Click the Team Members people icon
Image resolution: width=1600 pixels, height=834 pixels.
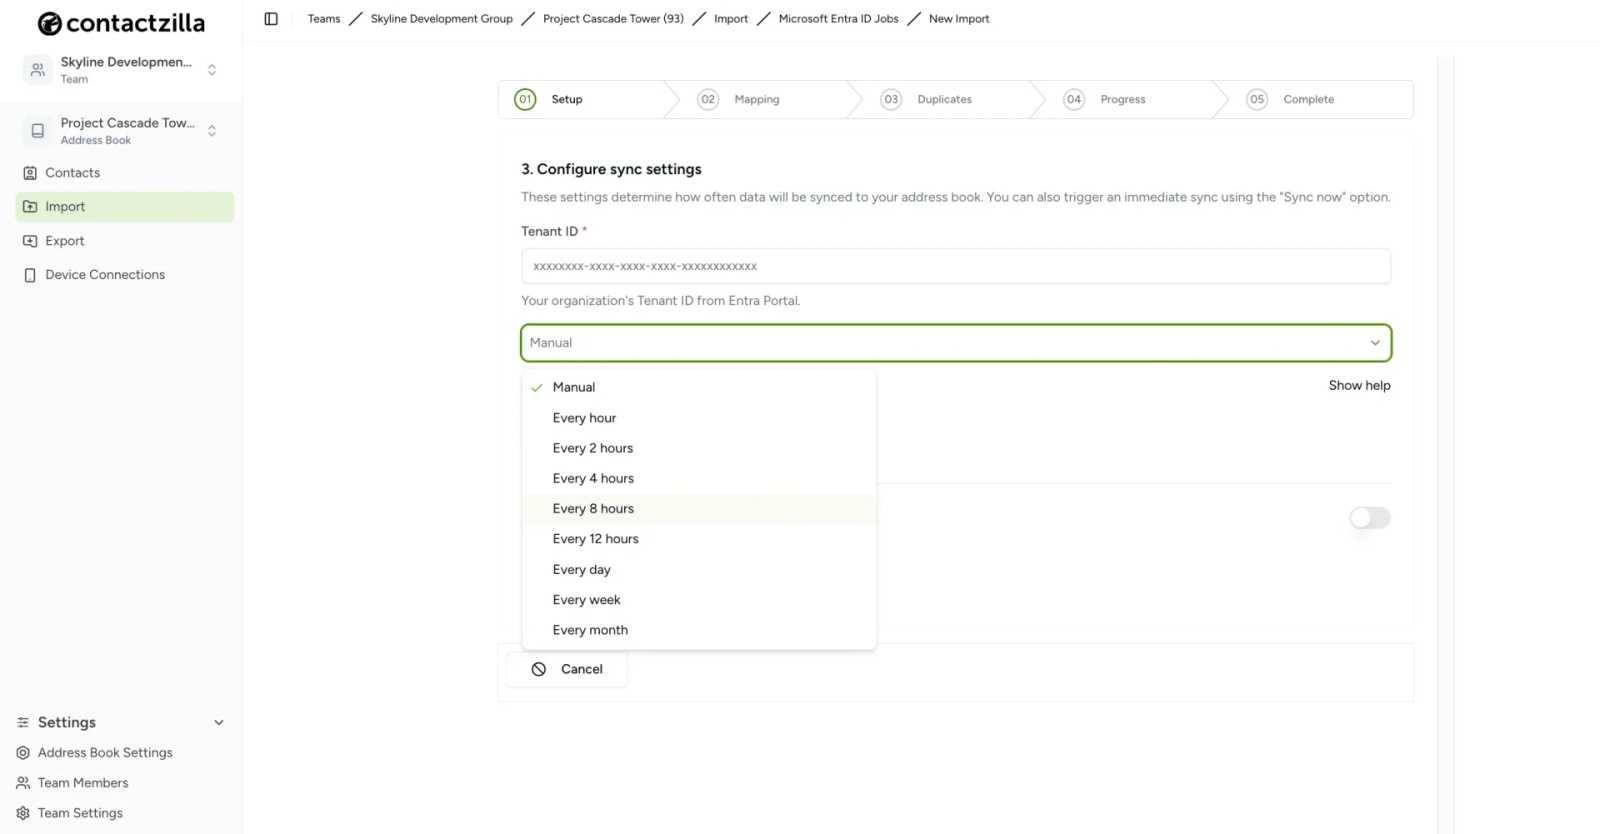click(x=23, y=783)
